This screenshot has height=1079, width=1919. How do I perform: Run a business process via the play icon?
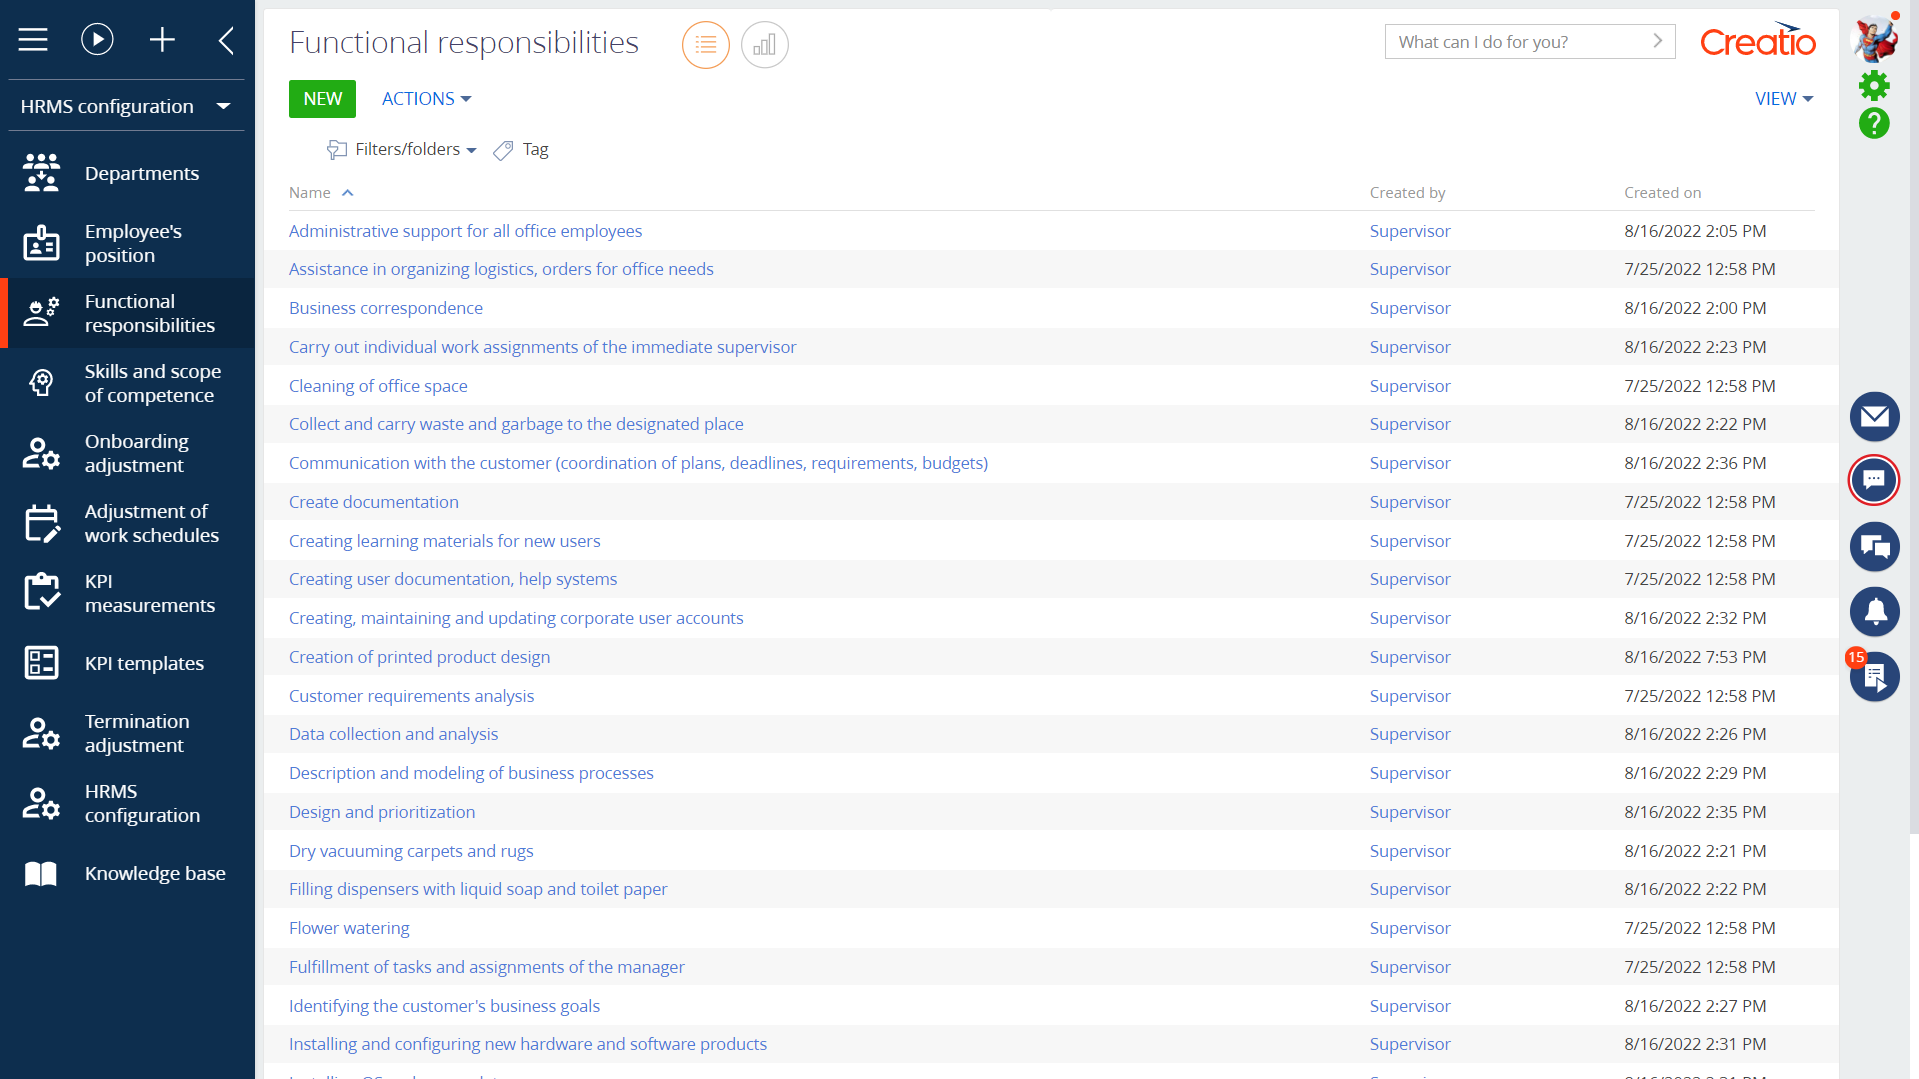97,40
